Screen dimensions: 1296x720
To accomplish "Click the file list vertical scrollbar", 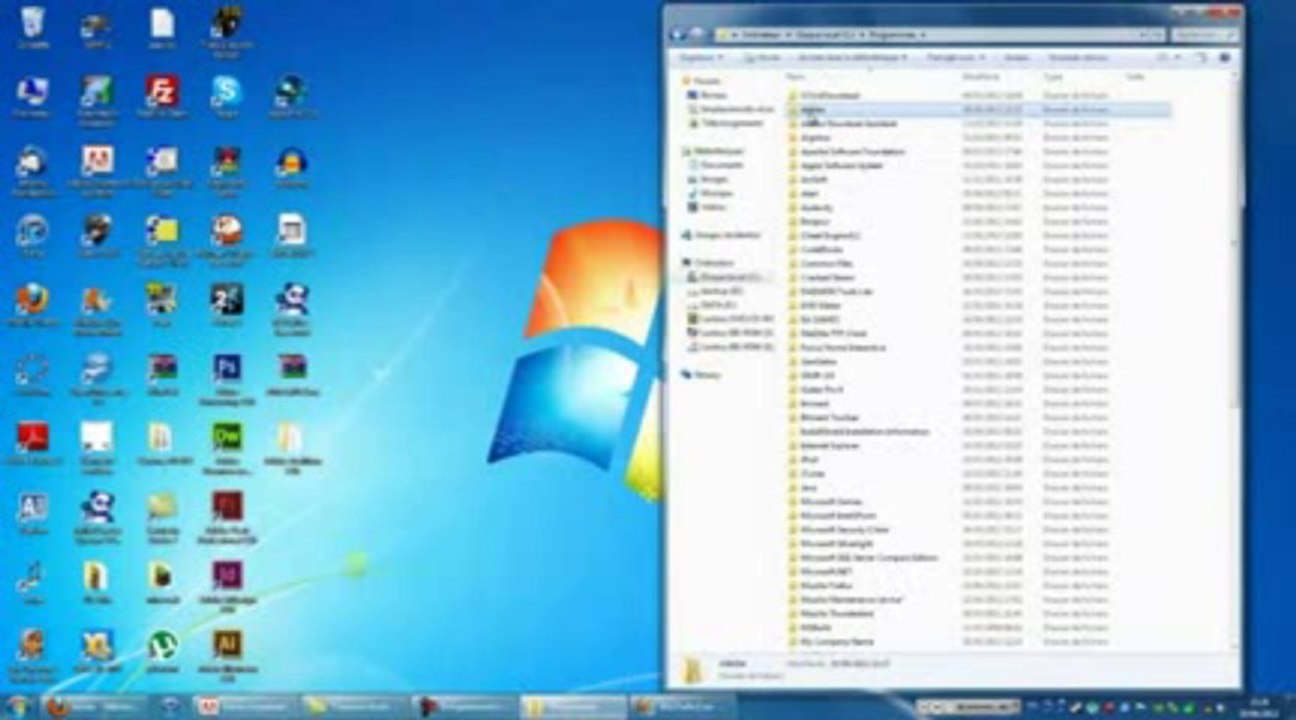I will coord(1235,240).
